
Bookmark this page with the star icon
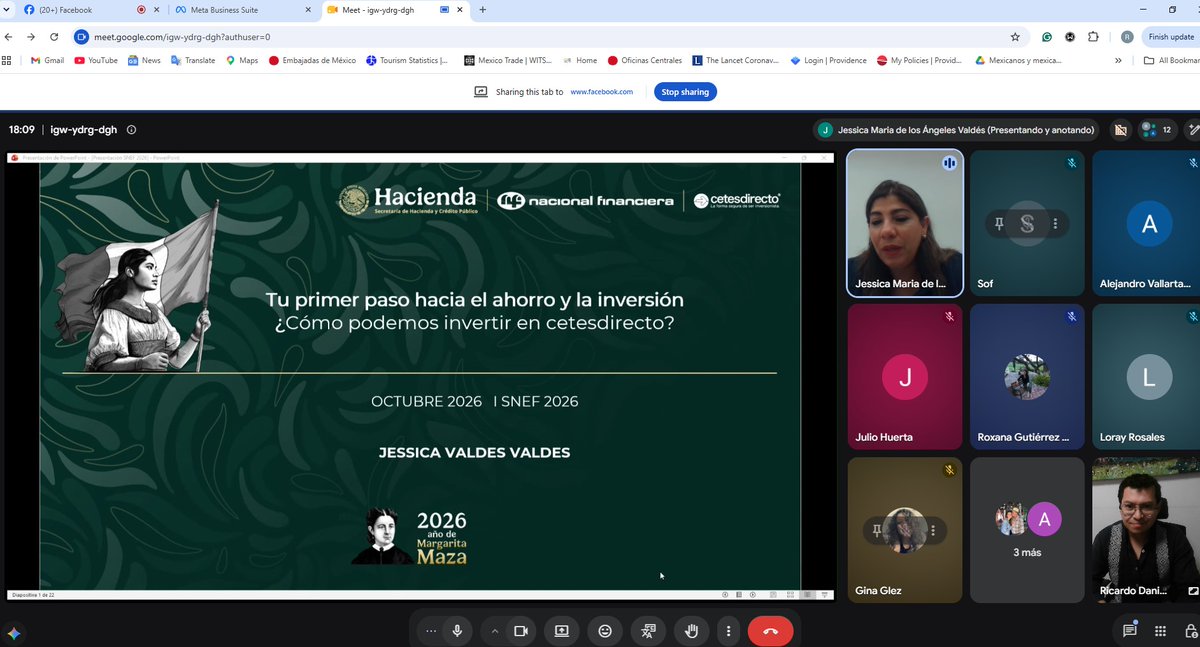(1015, 36)
